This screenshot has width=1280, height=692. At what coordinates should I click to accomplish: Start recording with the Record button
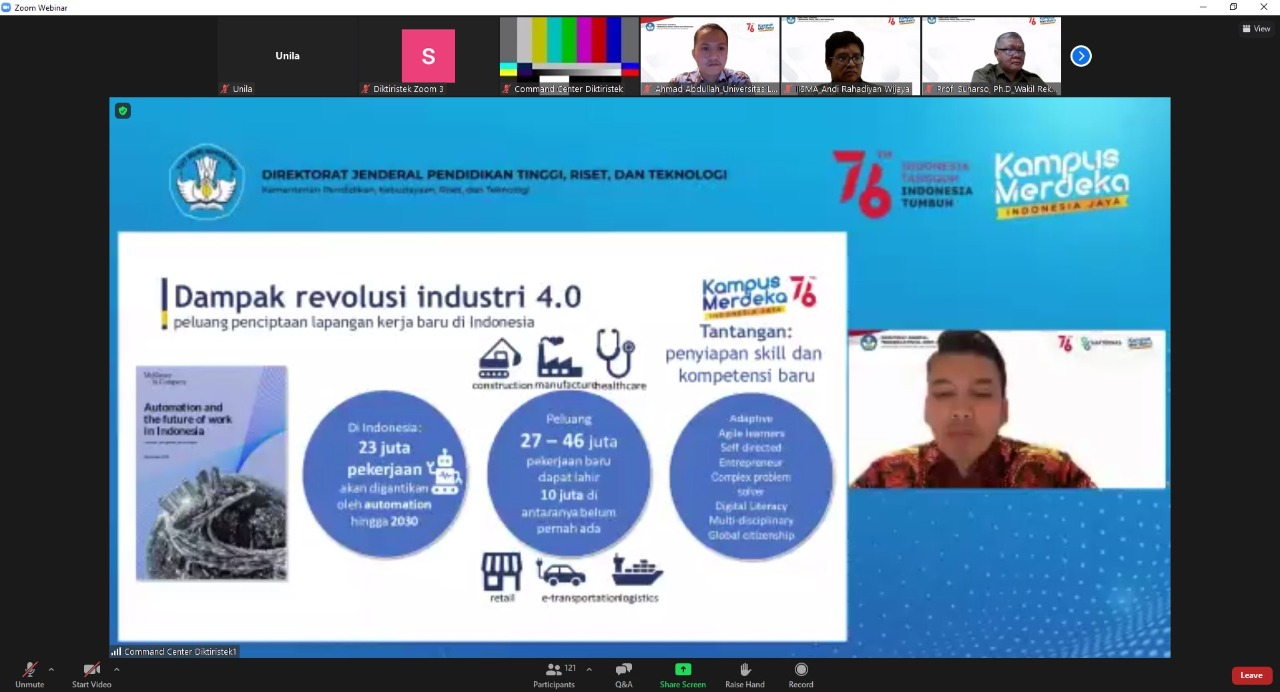(x=801, y=670)
